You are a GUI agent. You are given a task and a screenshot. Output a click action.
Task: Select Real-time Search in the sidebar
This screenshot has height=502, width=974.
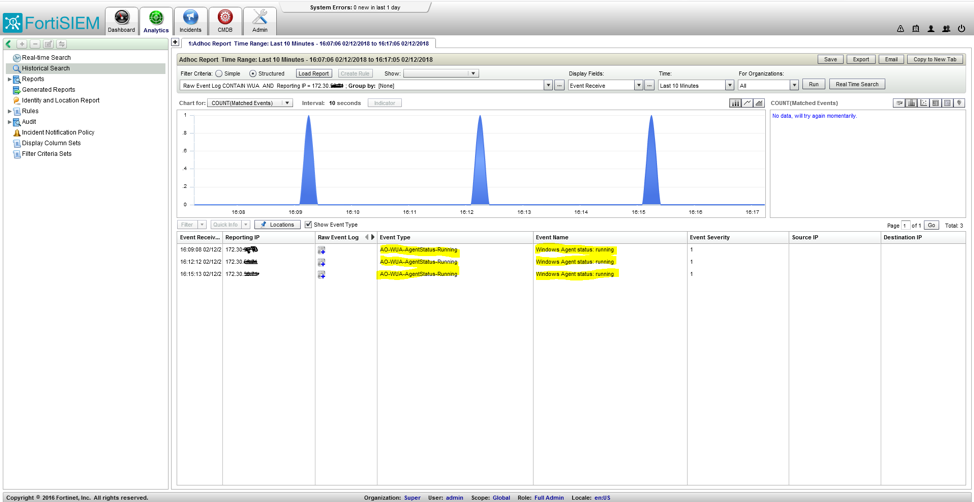pyautogui.click(x=46, y=58)
